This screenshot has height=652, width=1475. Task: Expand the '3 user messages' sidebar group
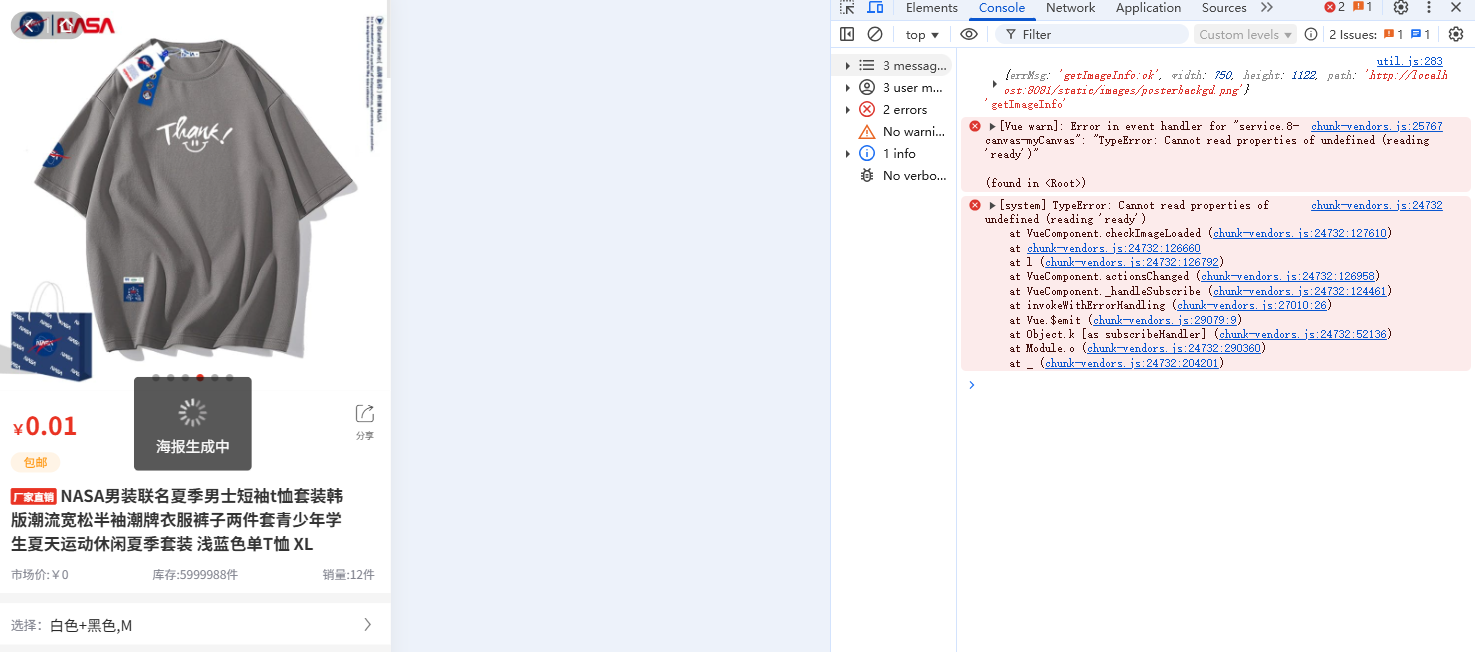point(848,88)
